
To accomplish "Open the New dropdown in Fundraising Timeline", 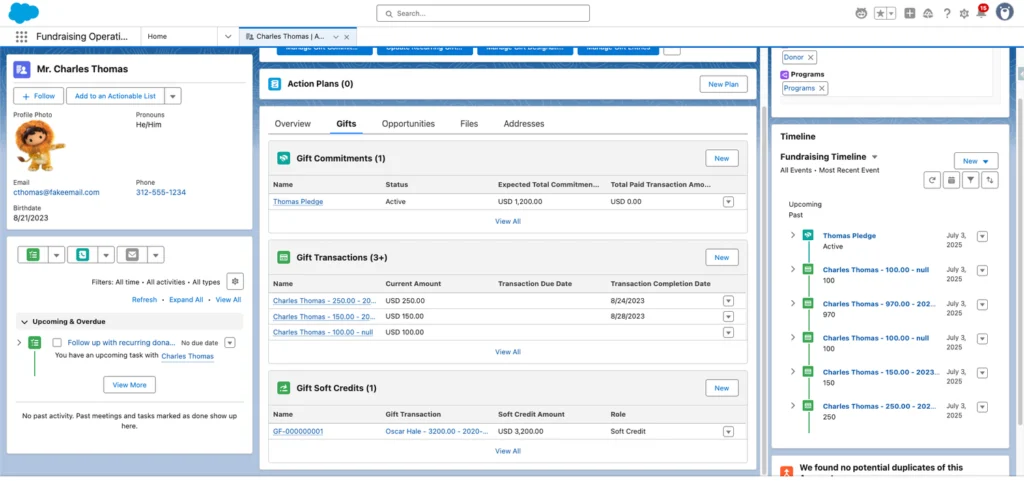I will click(x=975, y=161).
